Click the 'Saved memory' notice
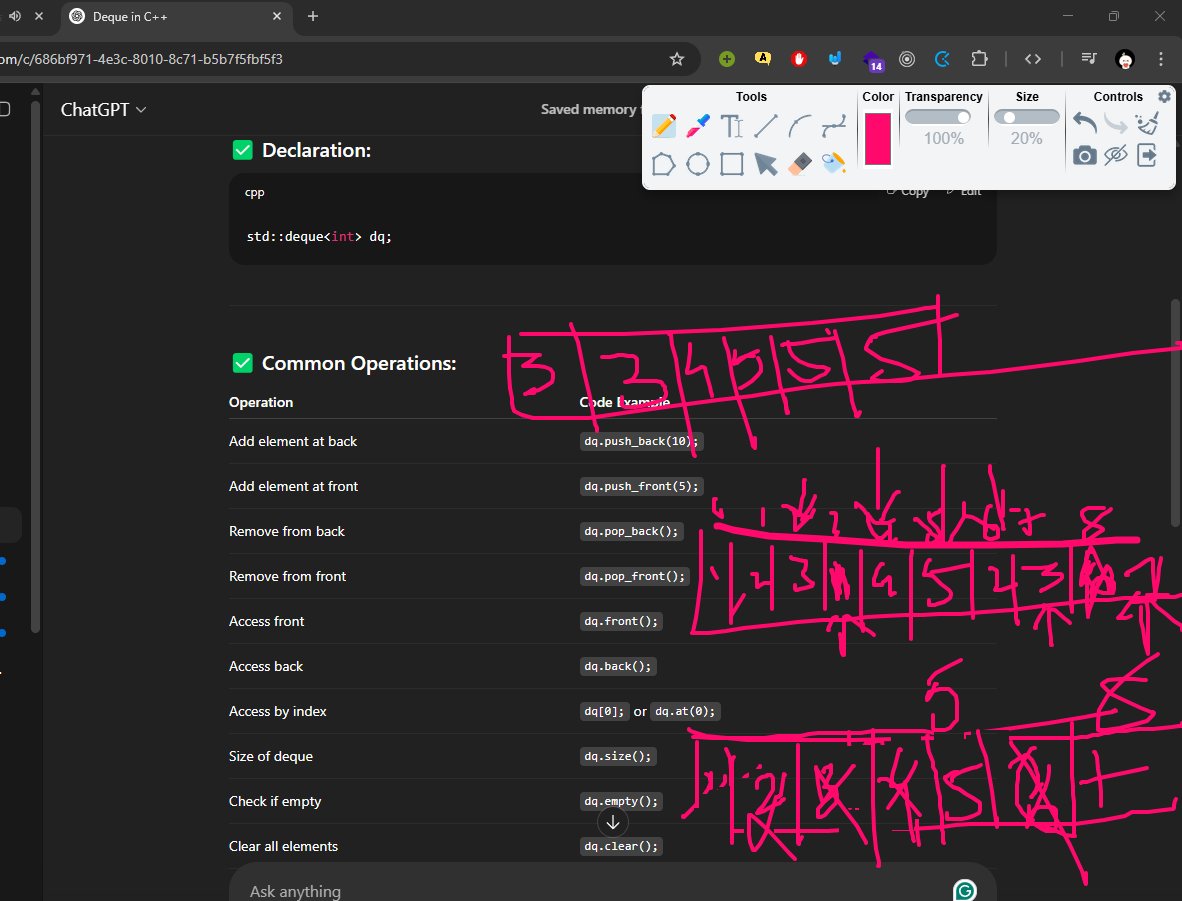The height and width of the screenshot is (901, 1182). click(589, 109)
